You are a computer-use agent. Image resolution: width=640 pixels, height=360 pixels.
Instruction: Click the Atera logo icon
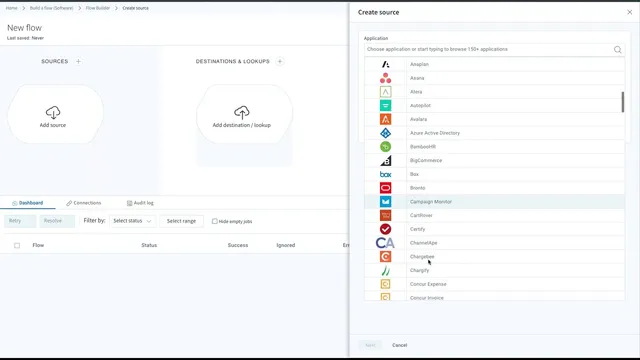point(385,92)
